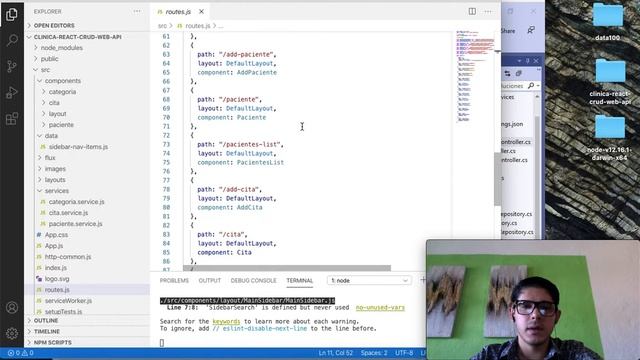Close the routes.js editor tab
Viewport: 640px width, 360px height.
click(201, 12)
